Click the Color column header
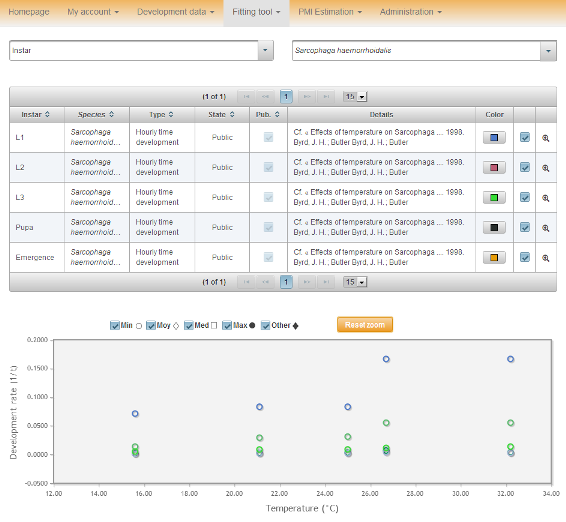This screenshot has height=522, width=566. [494, 114]
